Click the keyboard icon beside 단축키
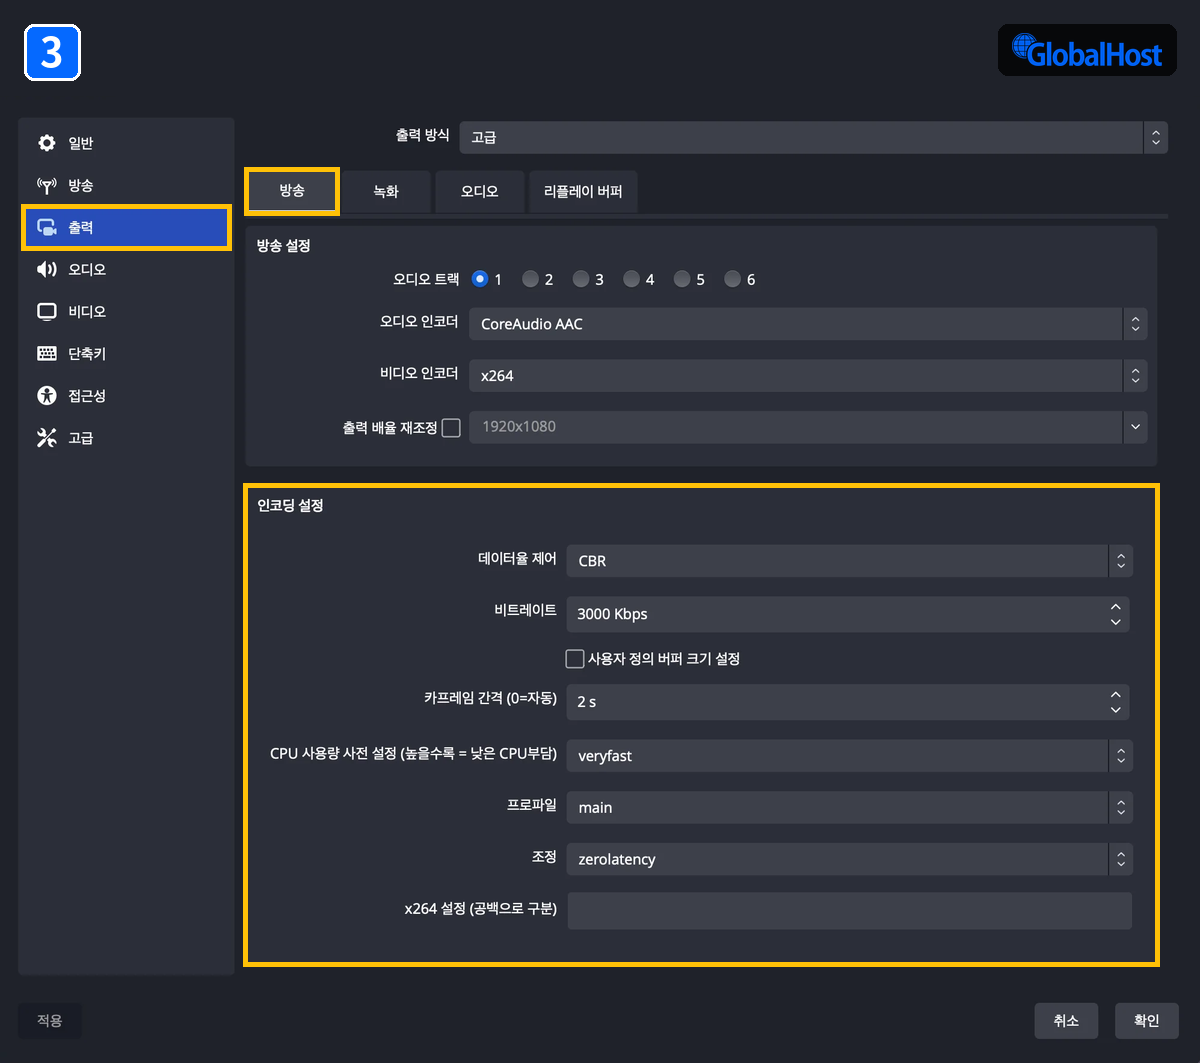 [x=47, y=353]
